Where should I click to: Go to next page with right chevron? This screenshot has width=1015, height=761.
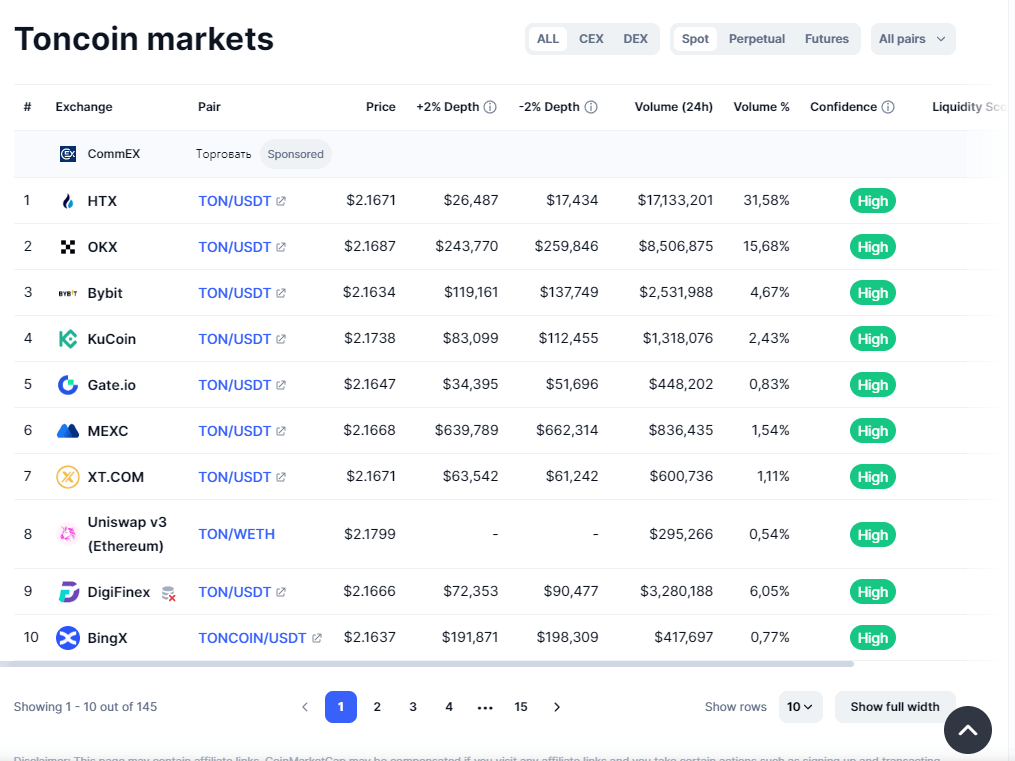point(557,707)
